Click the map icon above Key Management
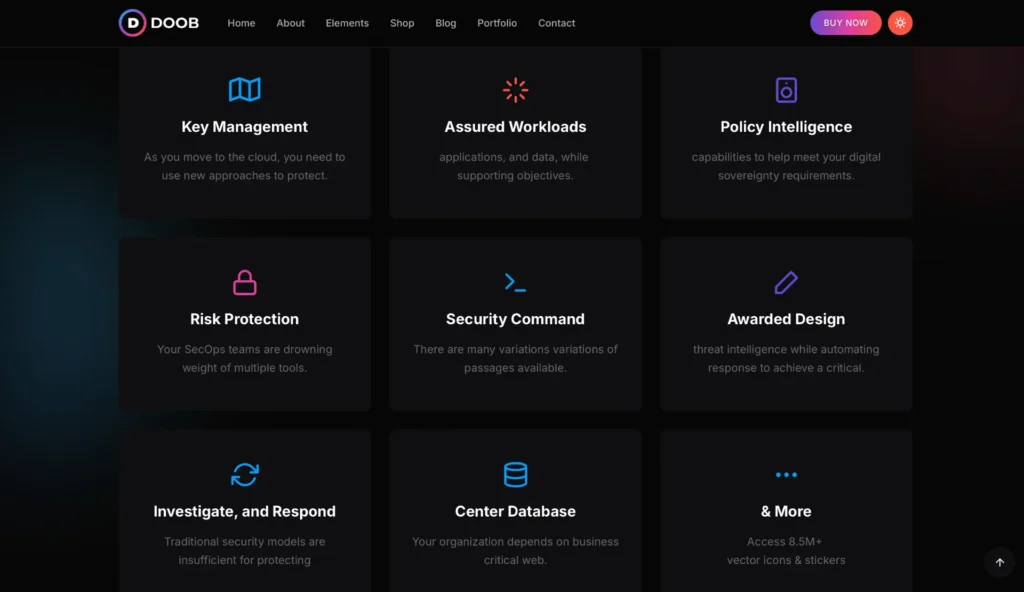1024x592 pixels. [x=245, y=90]
